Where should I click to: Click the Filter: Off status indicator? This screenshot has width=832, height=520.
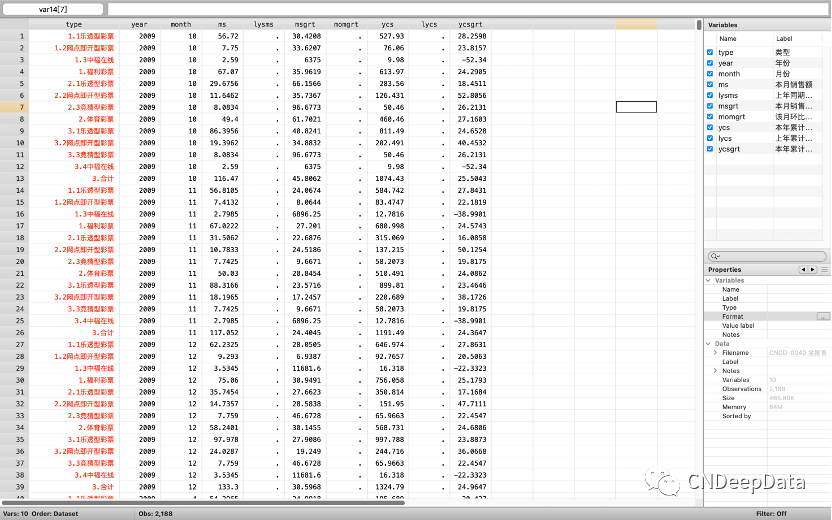771,514
